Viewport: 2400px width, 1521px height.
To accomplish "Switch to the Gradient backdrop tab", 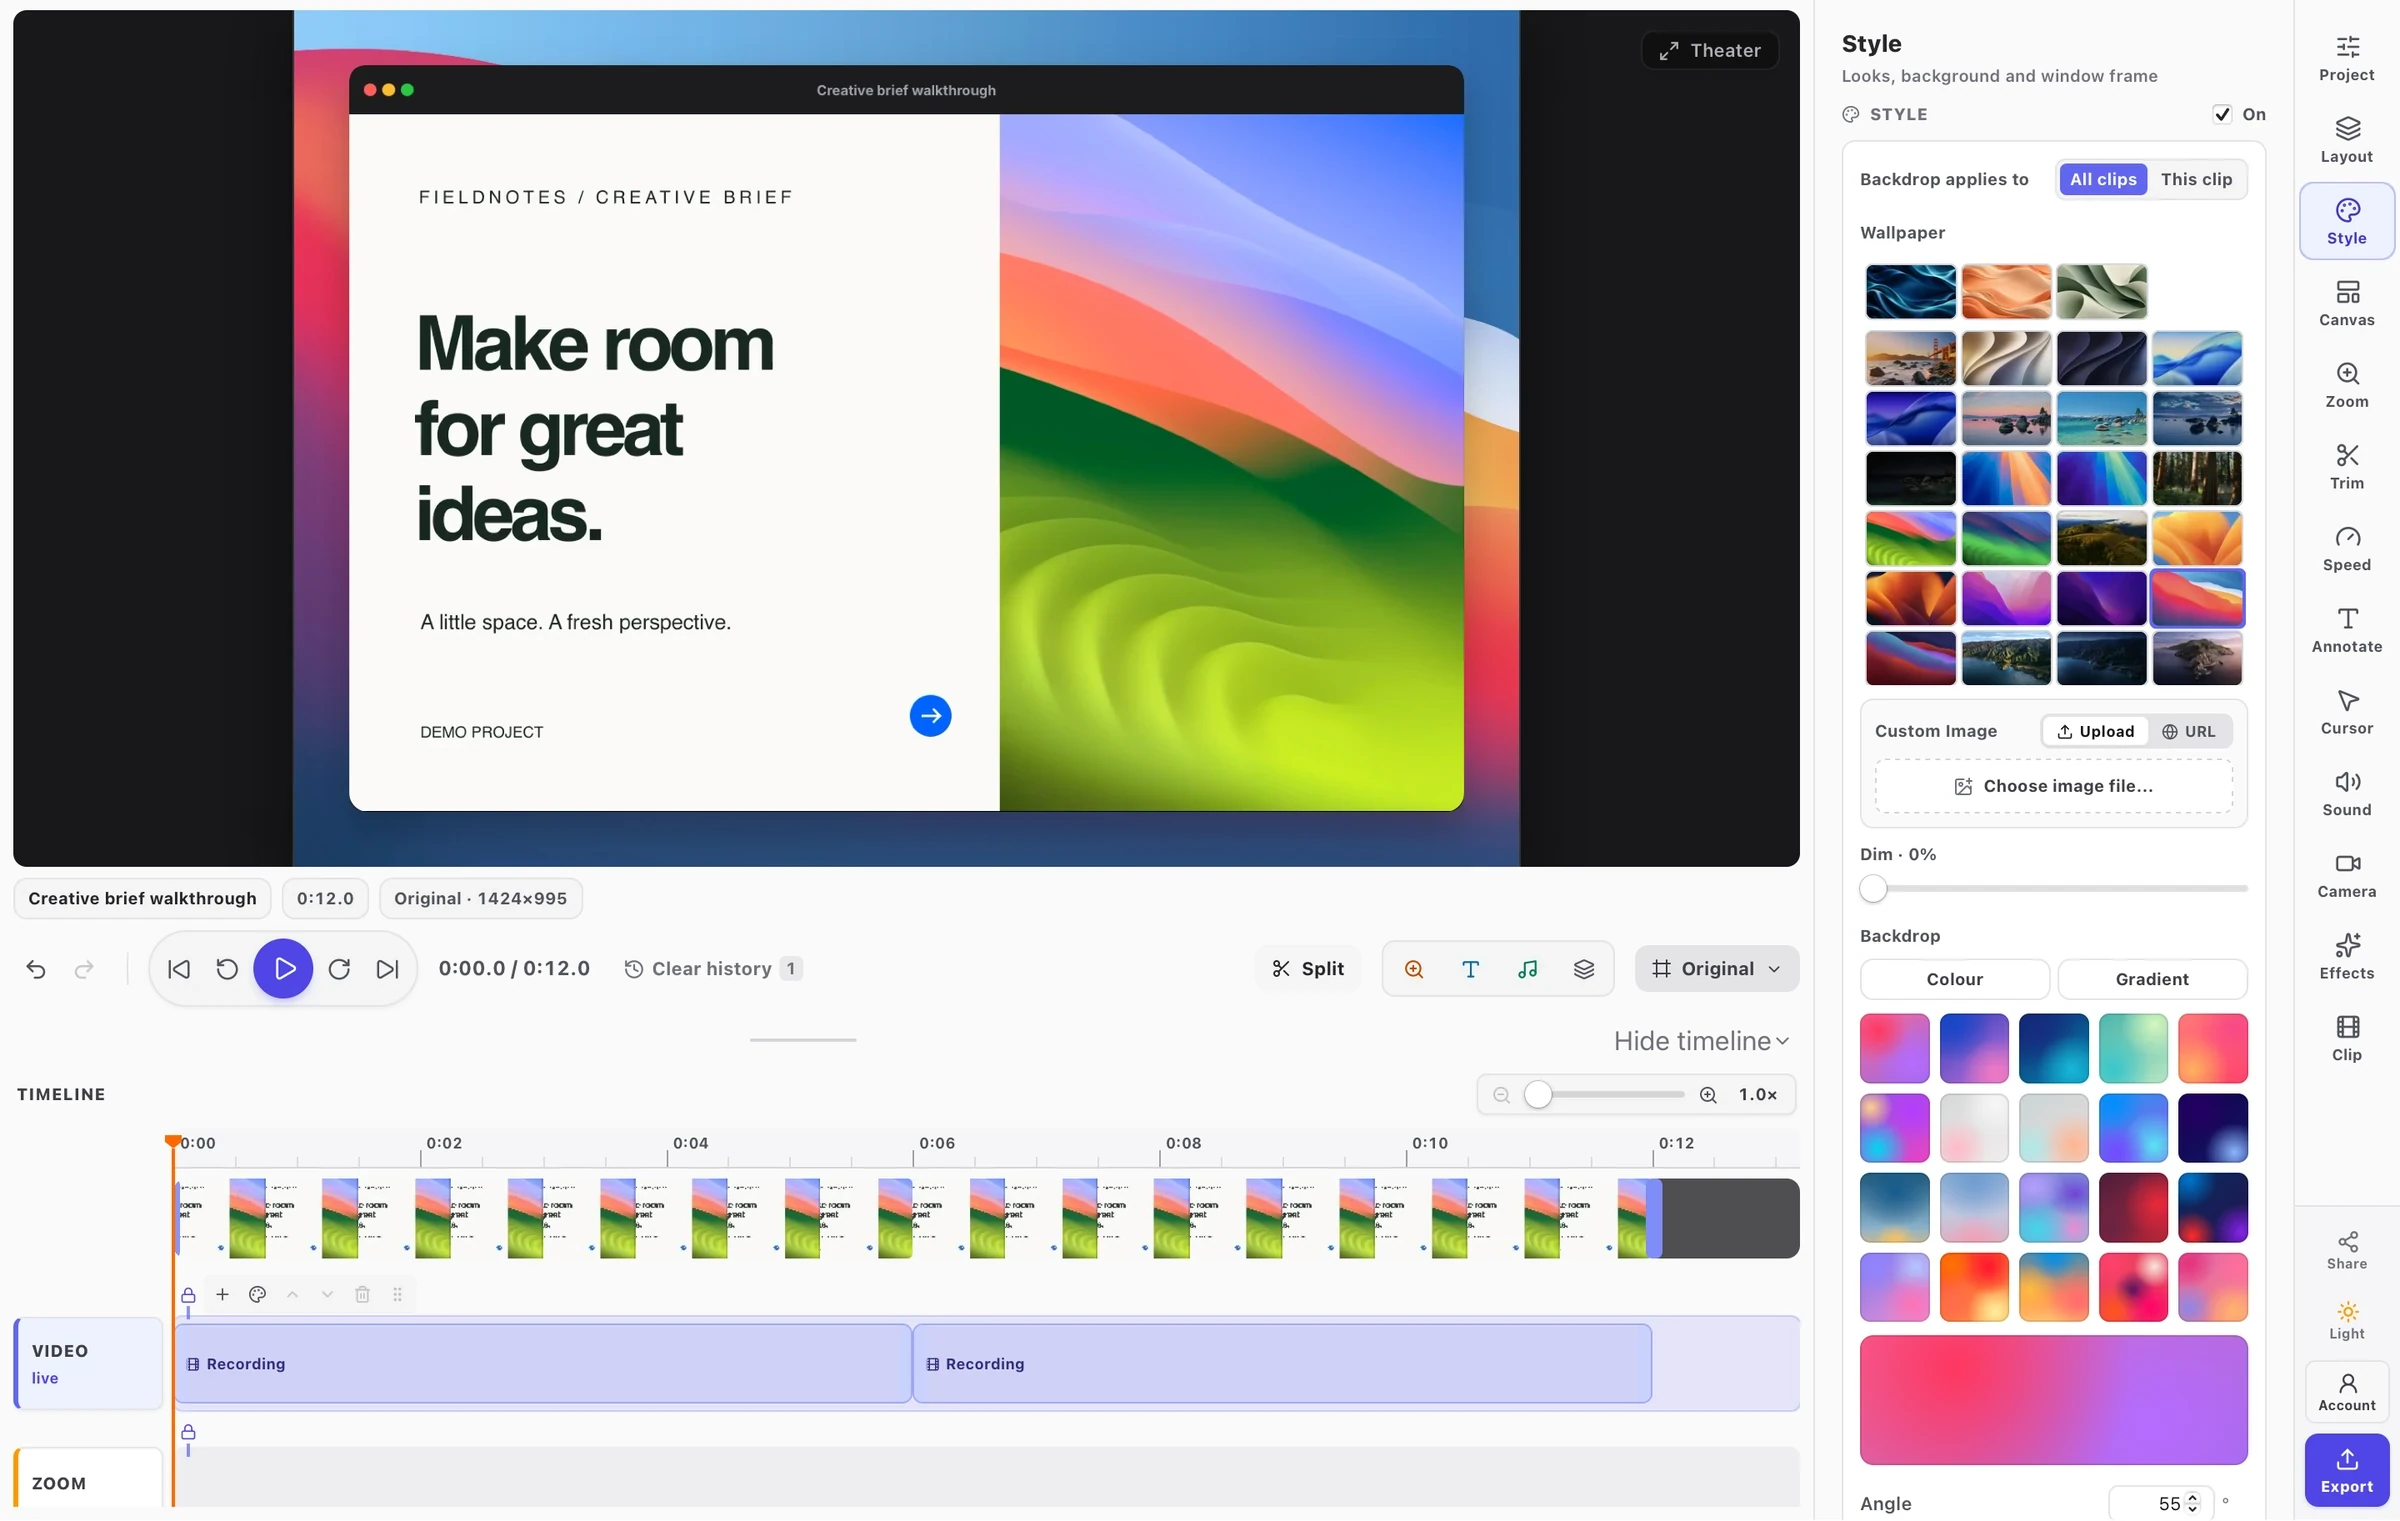I will coord(2152,979).
